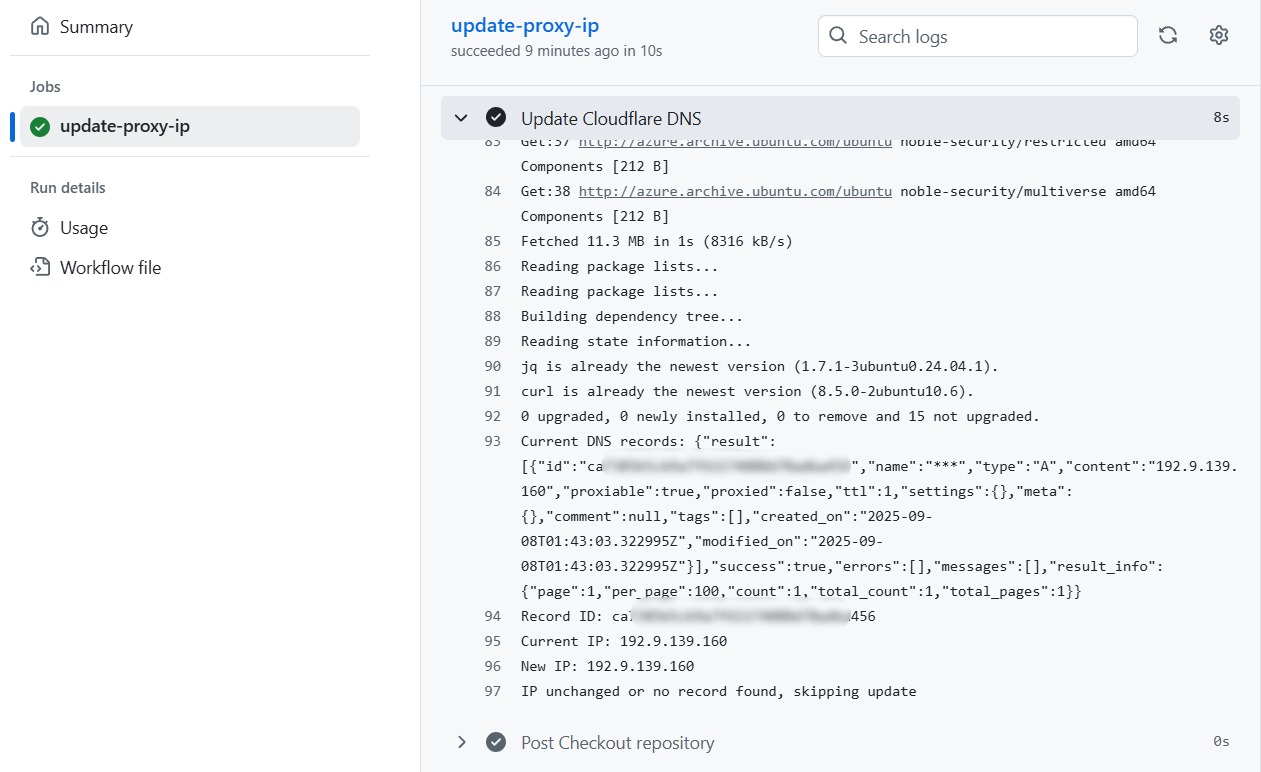The width and height of the screenshot is (1261, 772).
Task: Click the Update Cloudflare DNS checkmark status icon
Action: pos(495,118)
